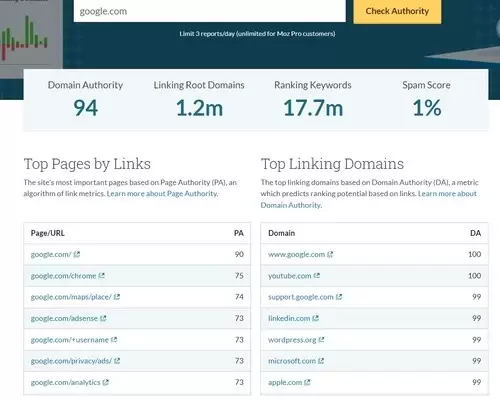
Task: Open external link icon beside google.com/
Action: pos(77,254)
